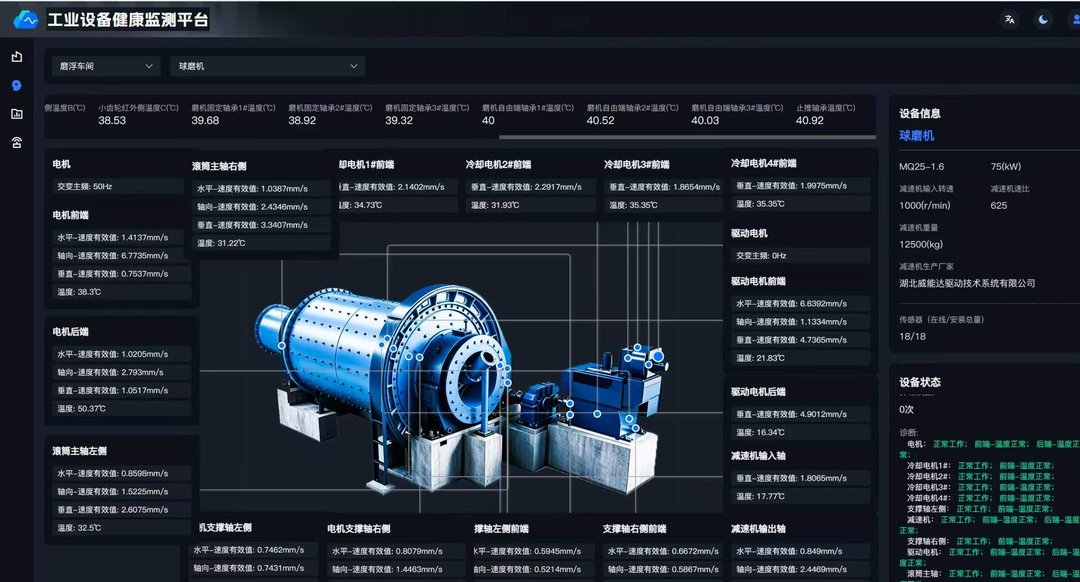1080x582 pixels.
Task: Select the 40.92 thrust bearing temperature value
Action: coord(810,121)
